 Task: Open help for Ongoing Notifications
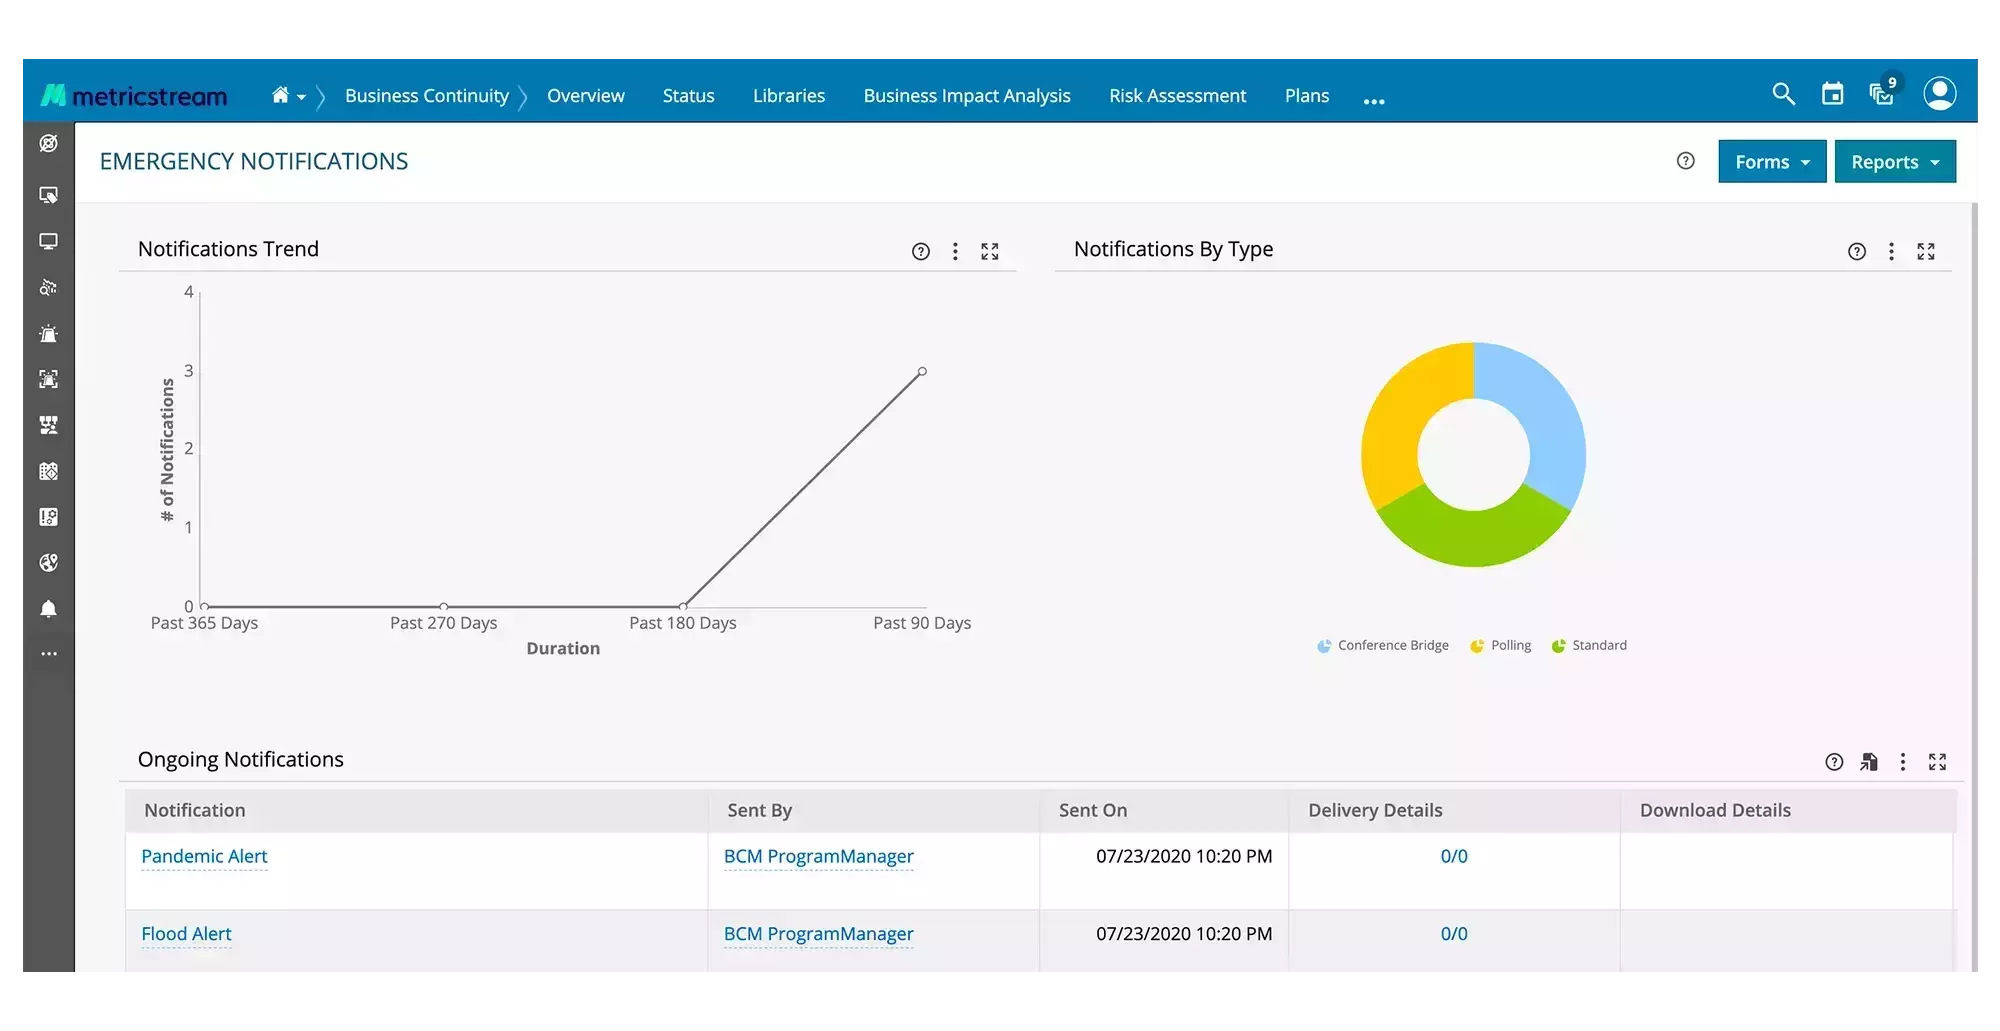[1834, 762]
